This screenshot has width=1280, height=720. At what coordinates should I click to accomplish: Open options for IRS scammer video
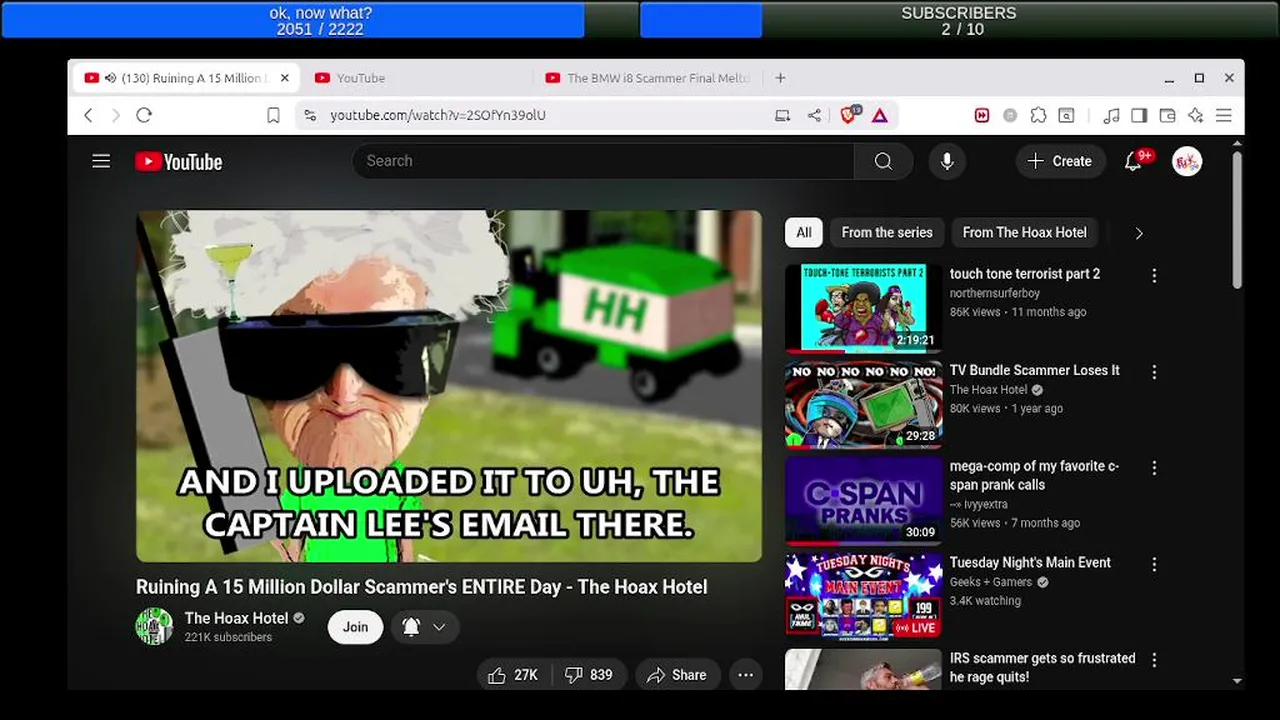[1154, 660]
